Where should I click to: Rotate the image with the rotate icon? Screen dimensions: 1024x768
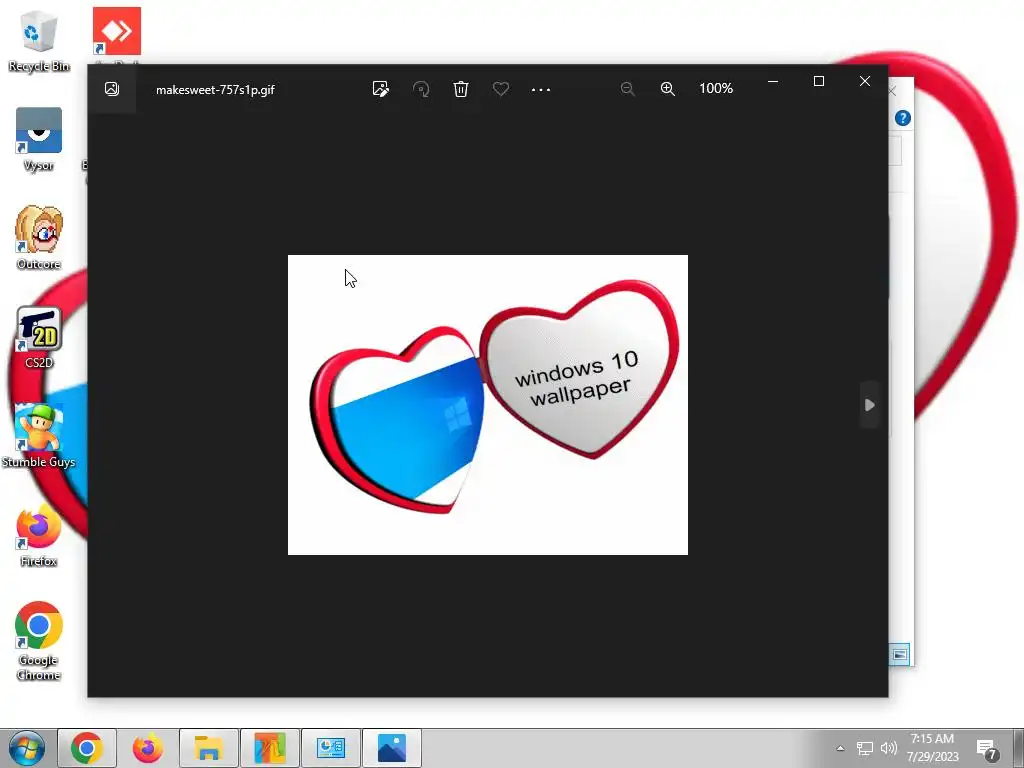pos(421,89)
